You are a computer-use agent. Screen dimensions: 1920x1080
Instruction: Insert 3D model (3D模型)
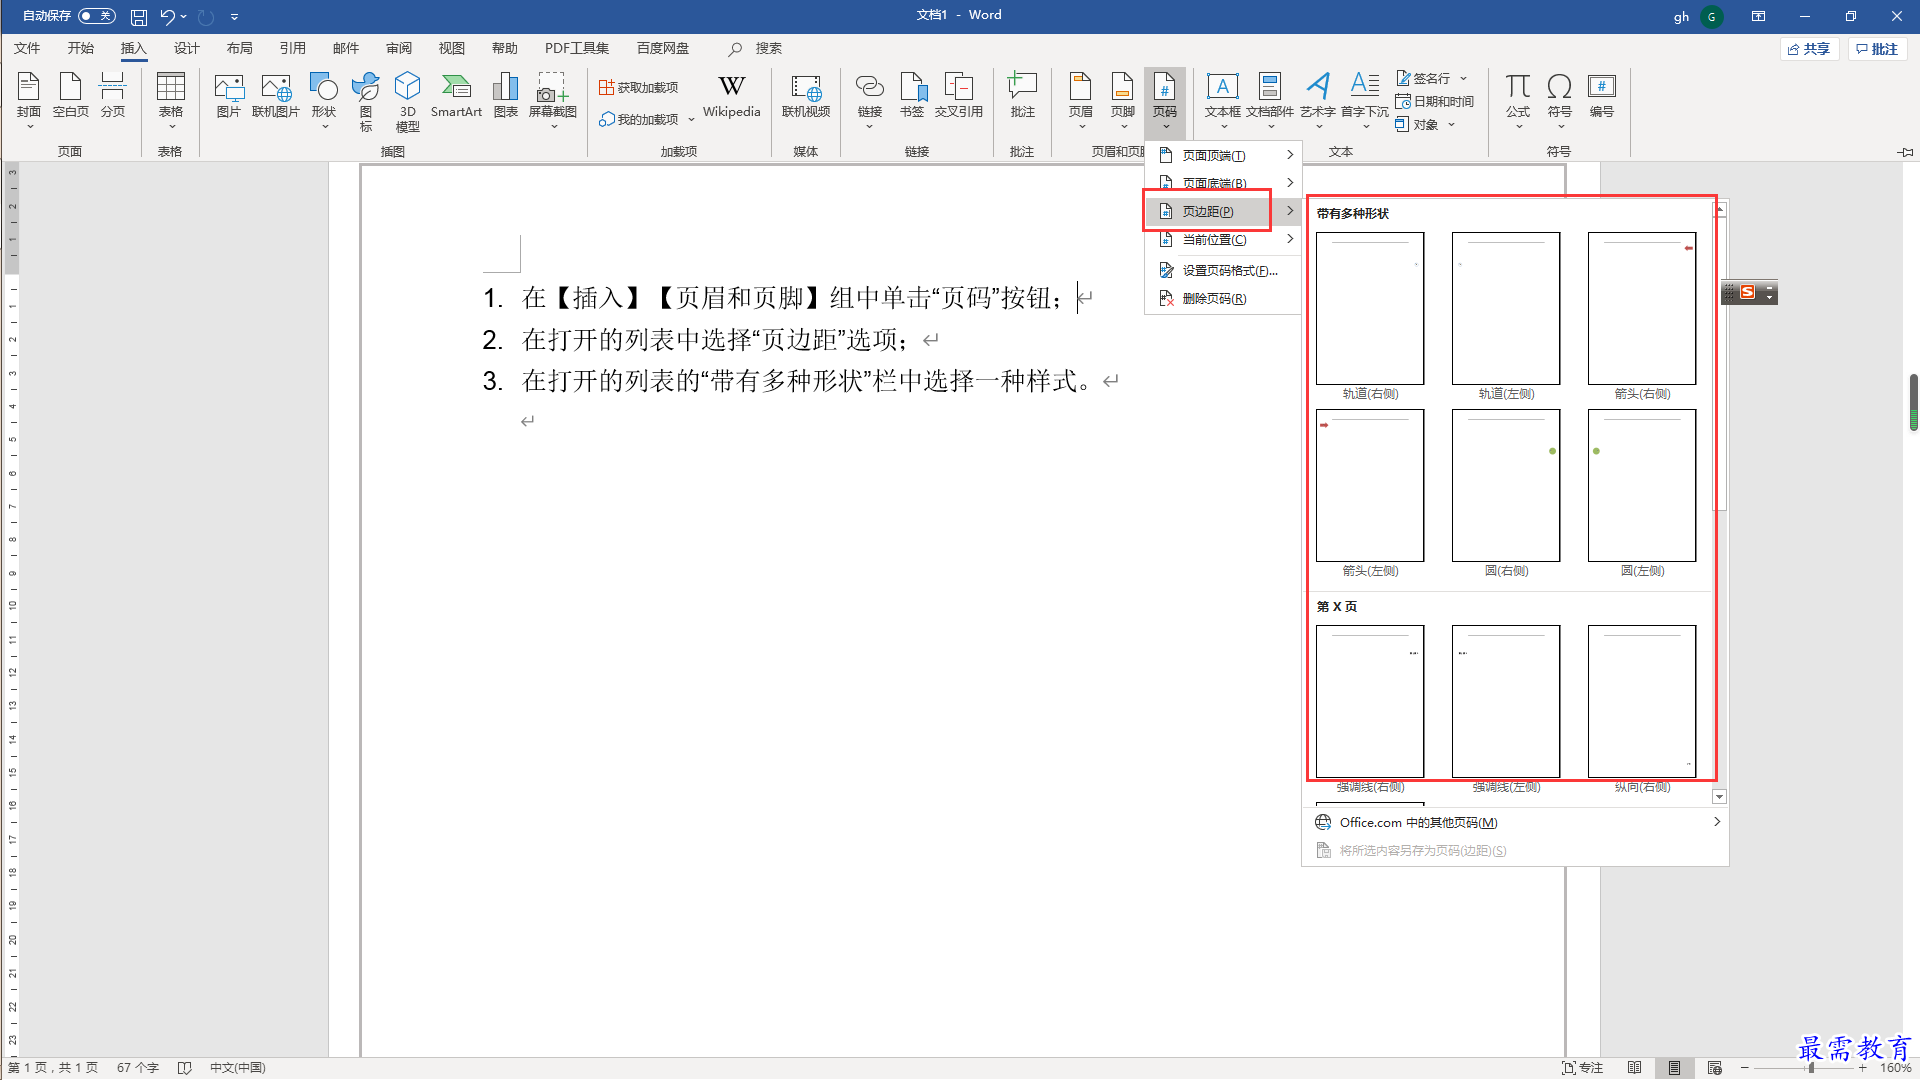coord(407,100)
